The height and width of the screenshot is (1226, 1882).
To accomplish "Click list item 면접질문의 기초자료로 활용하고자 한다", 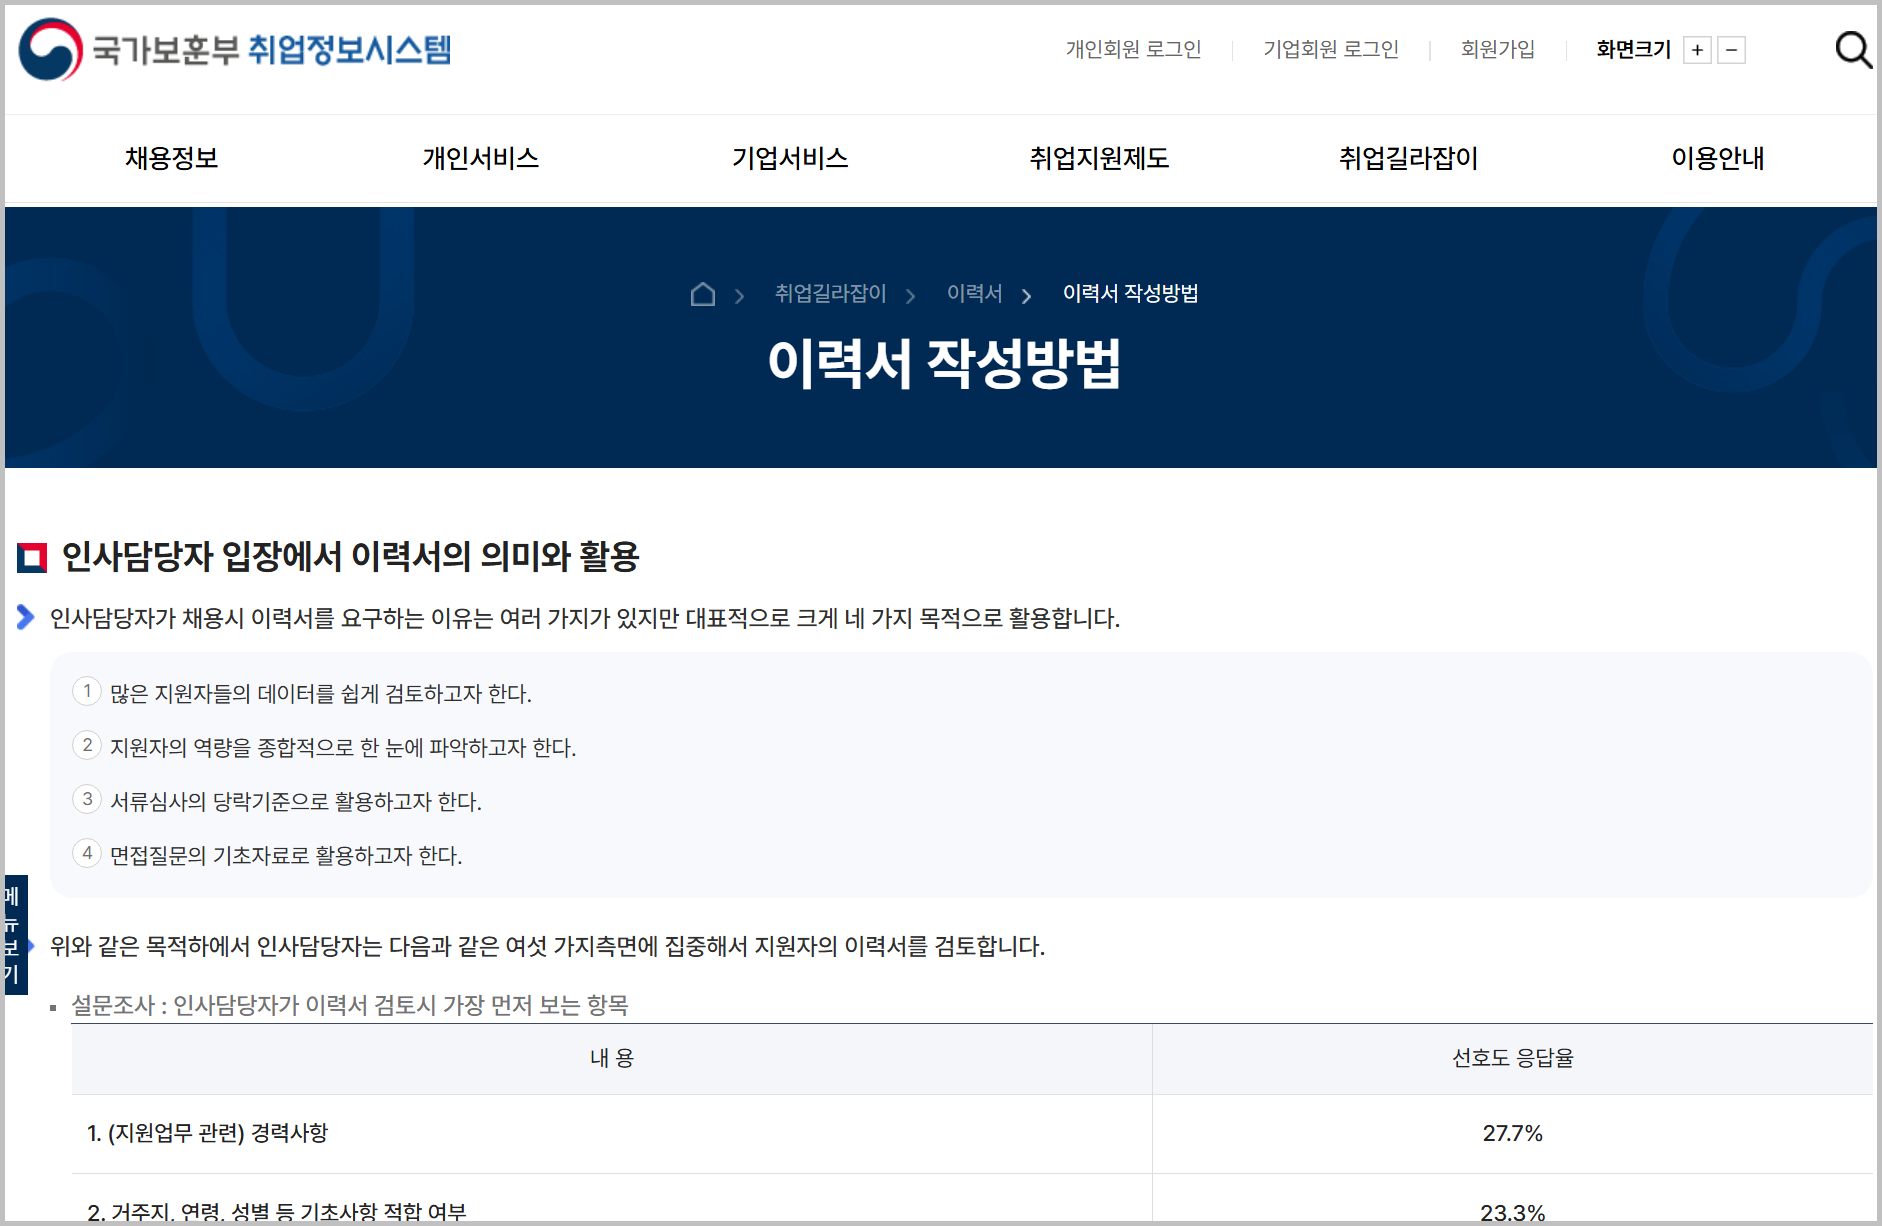I will click(x=286, y=856).
